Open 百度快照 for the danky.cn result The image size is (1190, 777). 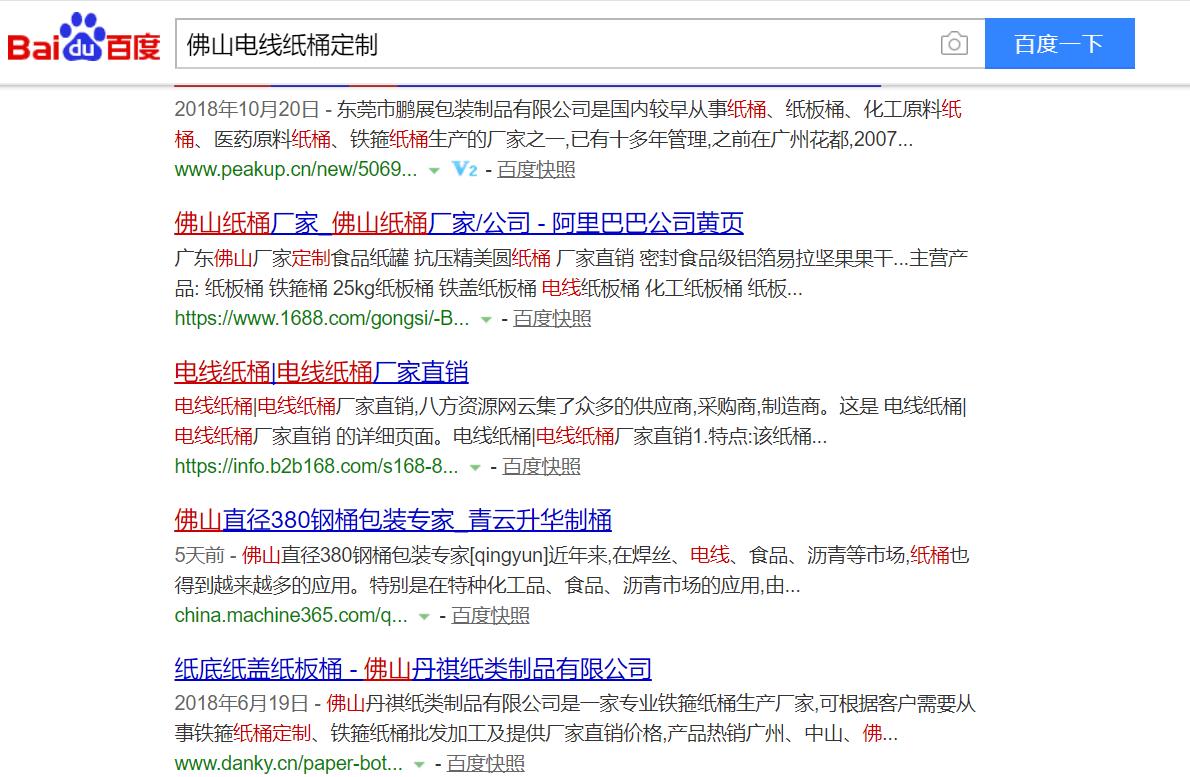tap(485, 763)
